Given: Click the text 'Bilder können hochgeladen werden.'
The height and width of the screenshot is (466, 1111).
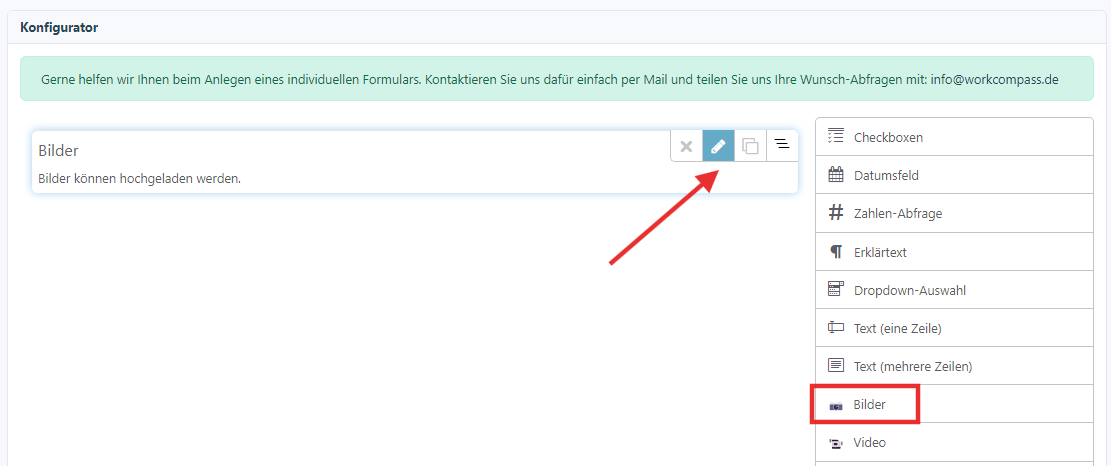Looking at the screenshot, I should tap(140, 178).
